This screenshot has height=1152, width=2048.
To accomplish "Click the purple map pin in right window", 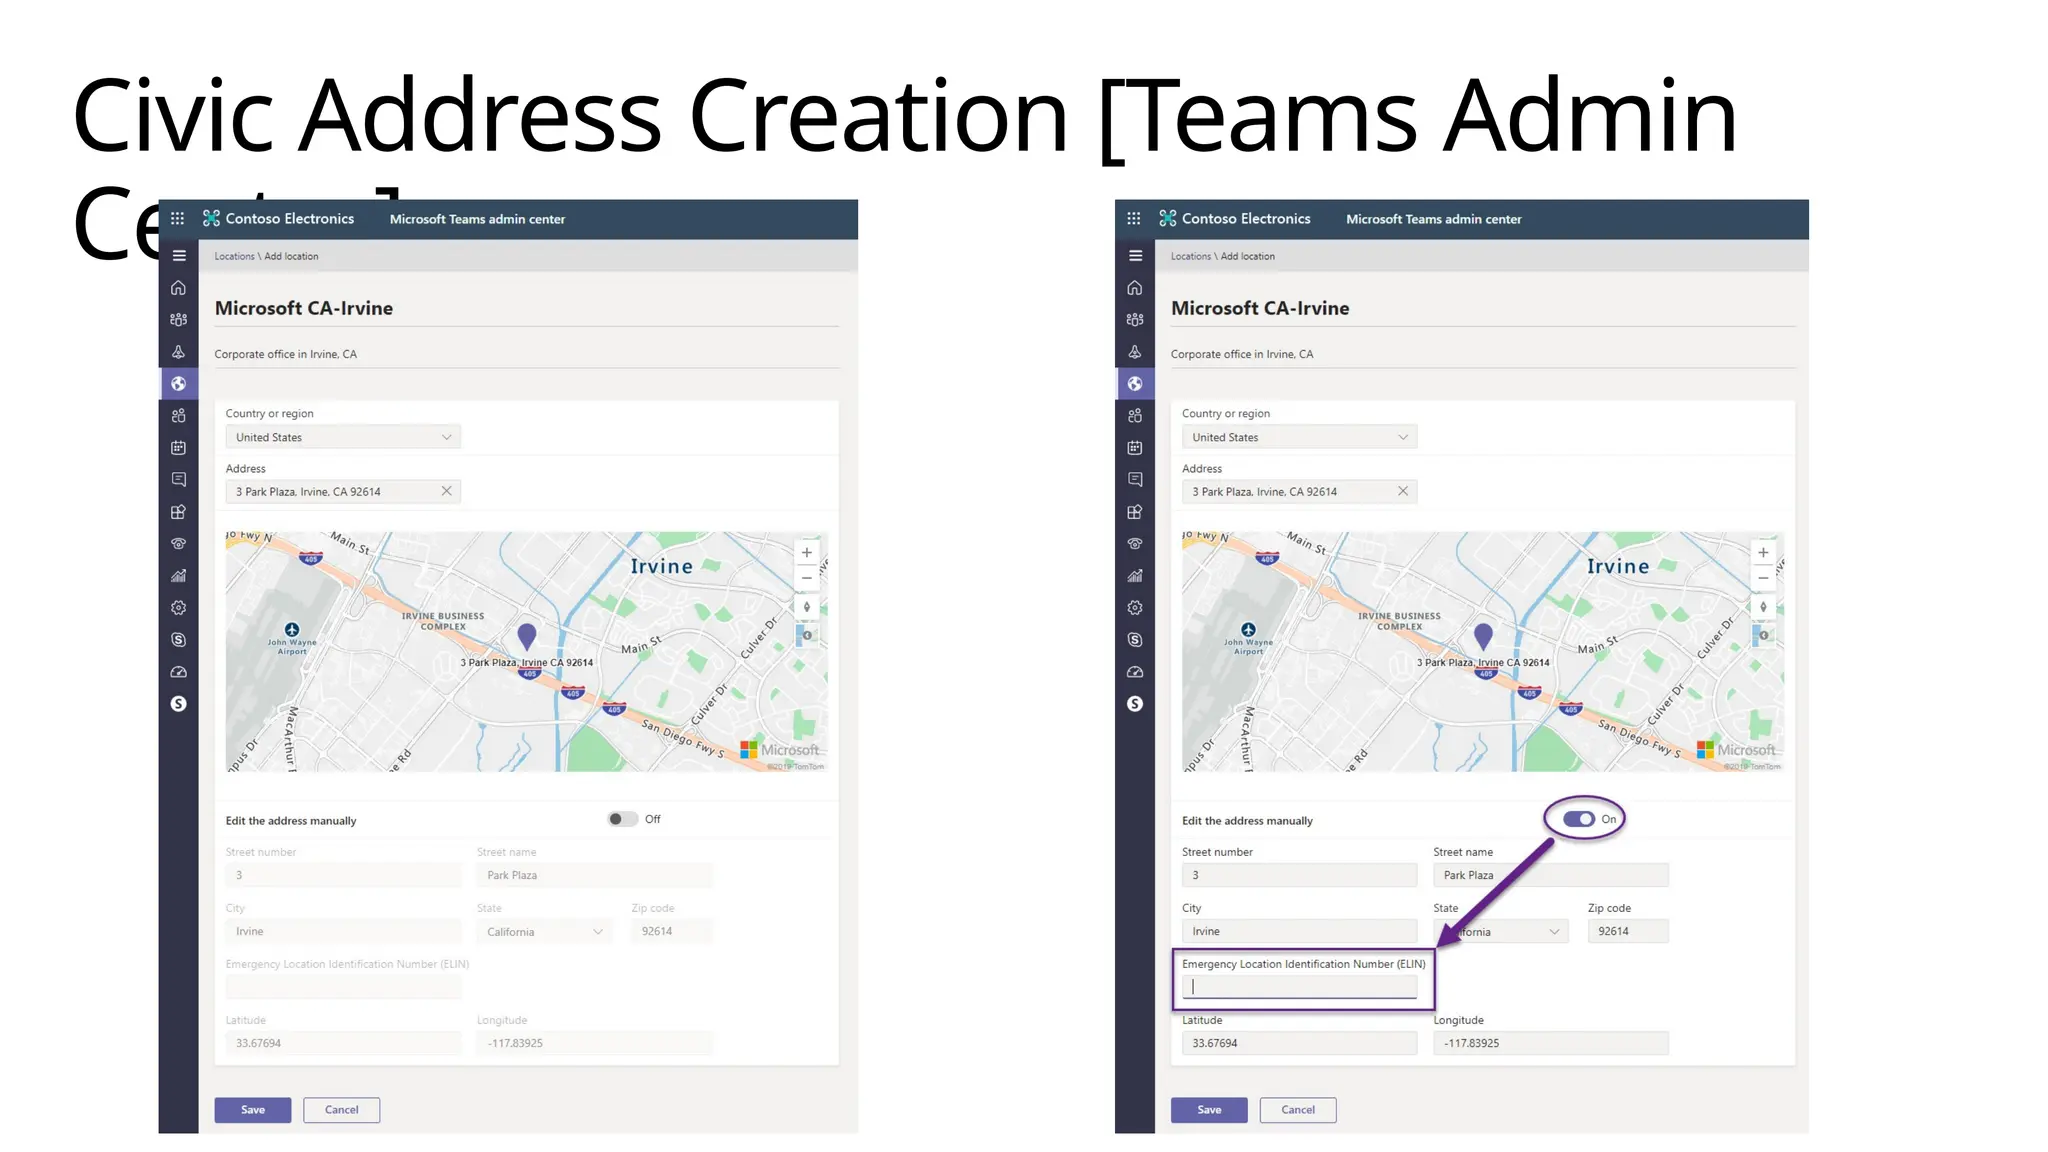I will 1483,636.
